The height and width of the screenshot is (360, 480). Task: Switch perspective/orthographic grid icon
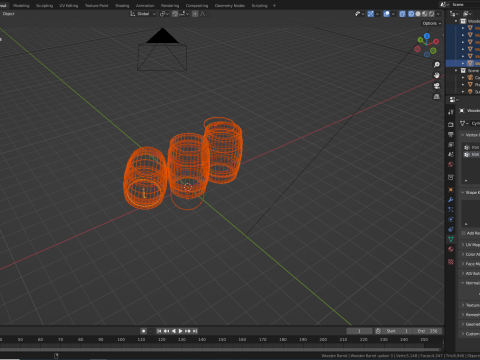point(437,97)
